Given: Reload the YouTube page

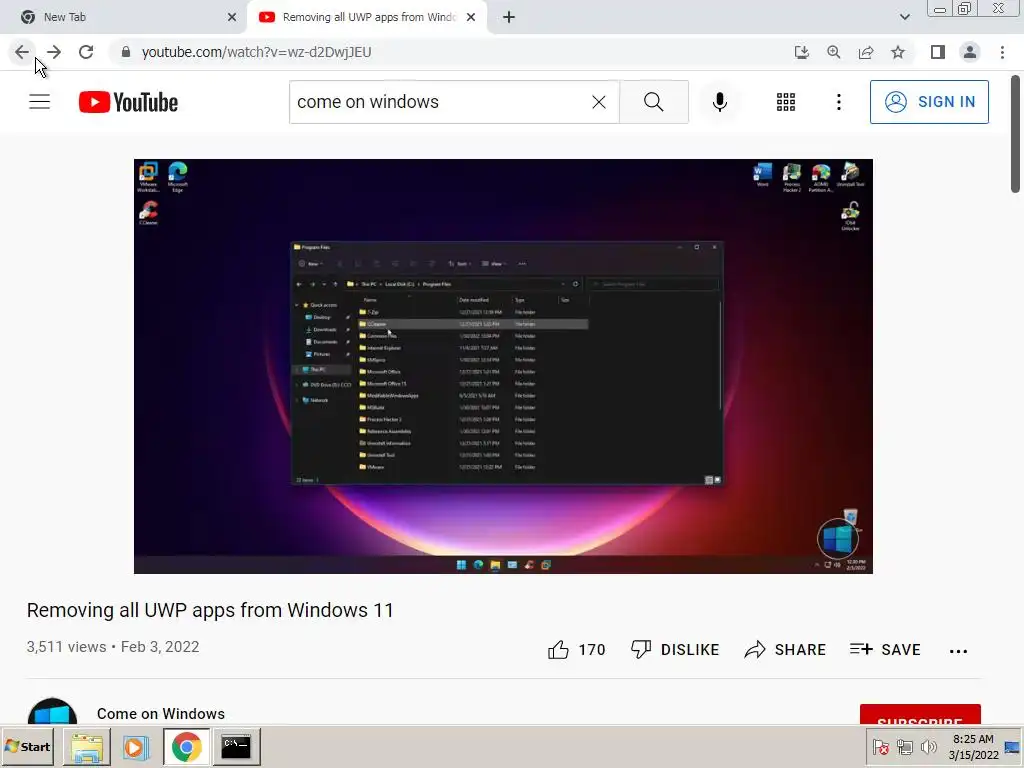Looking at the screenshot, I should [86, 52].
